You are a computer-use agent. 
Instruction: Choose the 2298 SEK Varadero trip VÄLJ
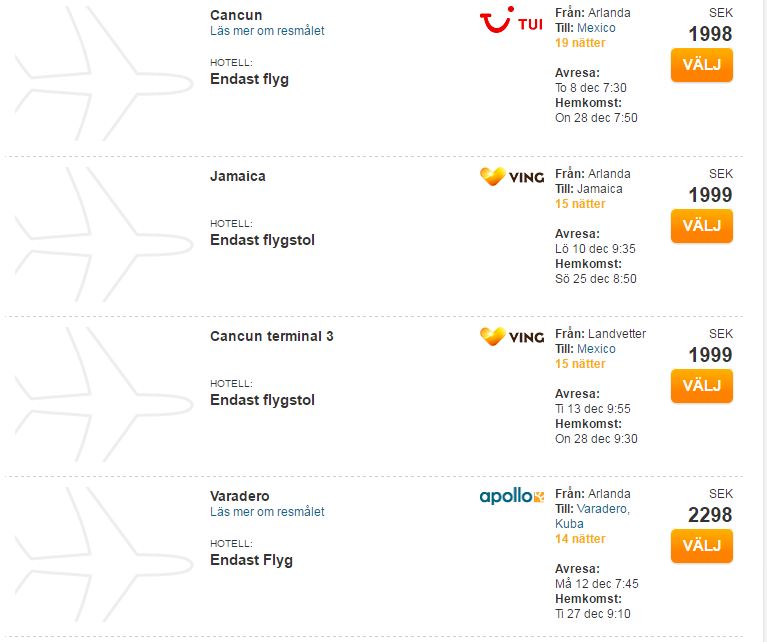pyautogui.click(x=701, y=546)
